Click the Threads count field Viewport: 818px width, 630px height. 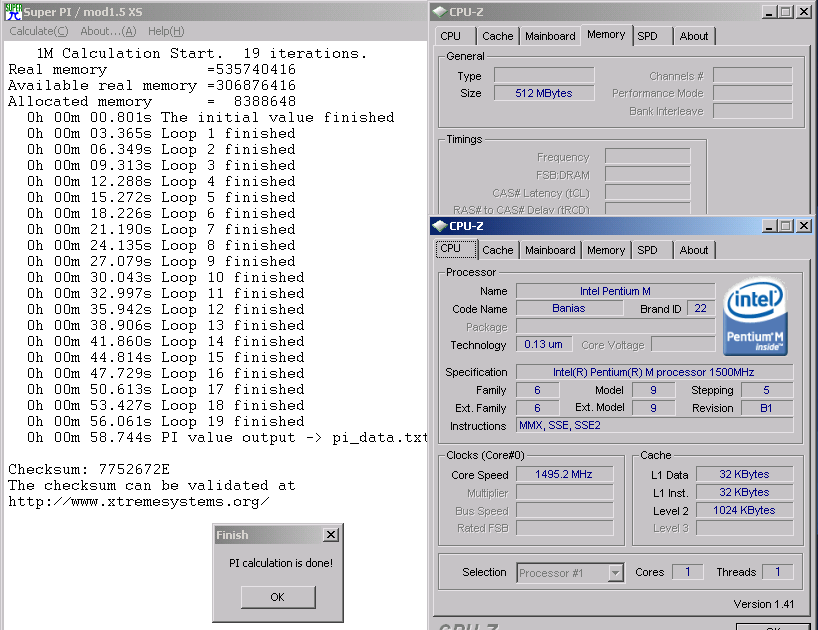pos(777,572)
